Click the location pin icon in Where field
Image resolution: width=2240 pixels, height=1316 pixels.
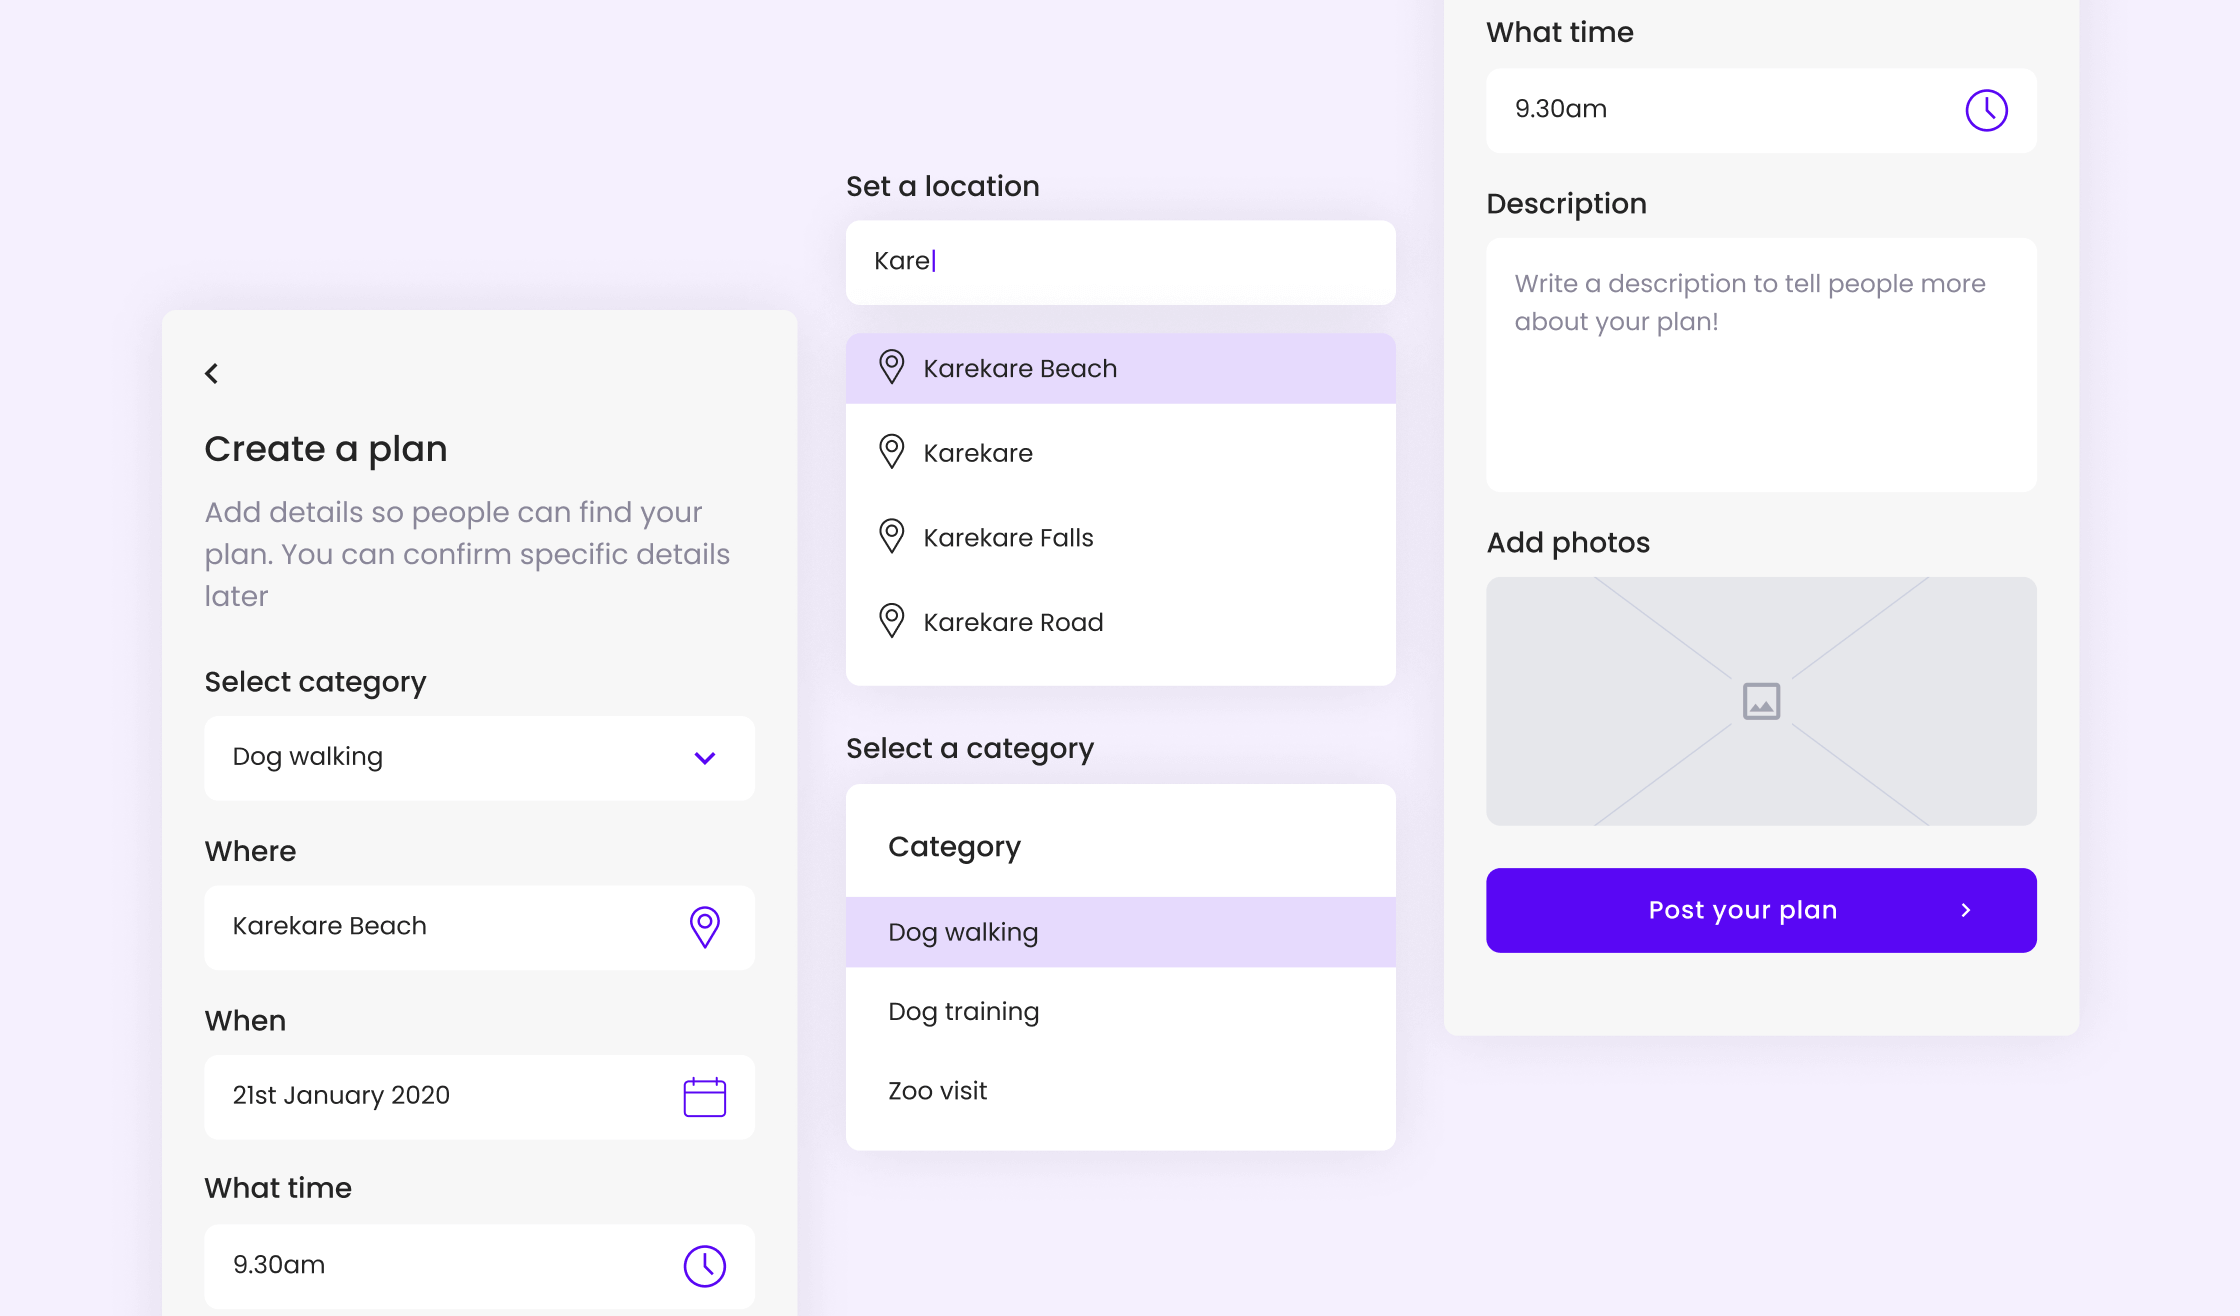click(705, 927)
